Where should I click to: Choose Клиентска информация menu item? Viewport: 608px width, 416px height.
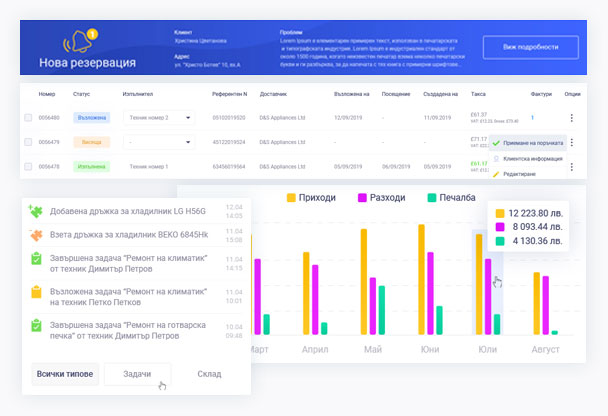[528, 159]
